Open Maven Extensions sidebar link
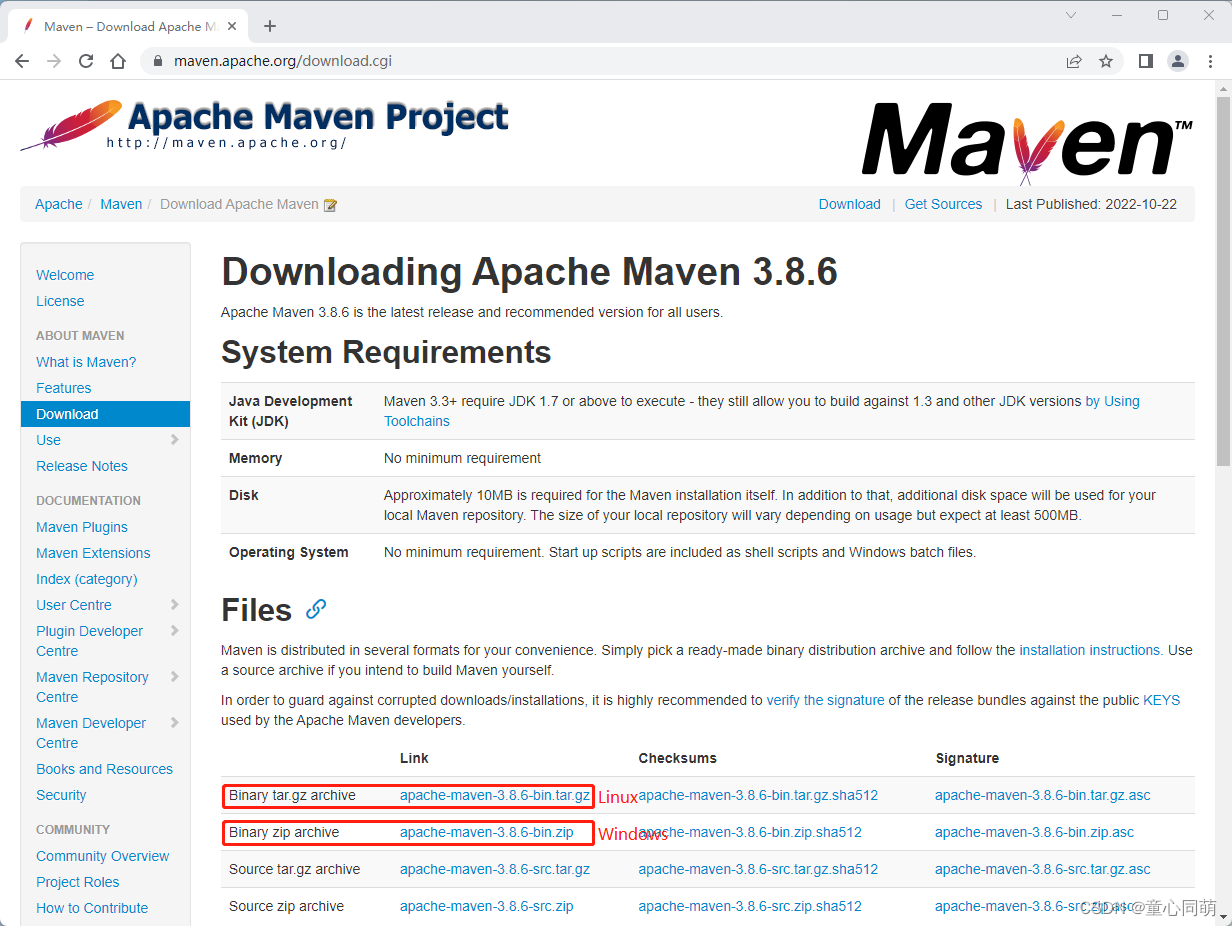This screenshot has width=1232, height=926. click(x=93, y=553)
